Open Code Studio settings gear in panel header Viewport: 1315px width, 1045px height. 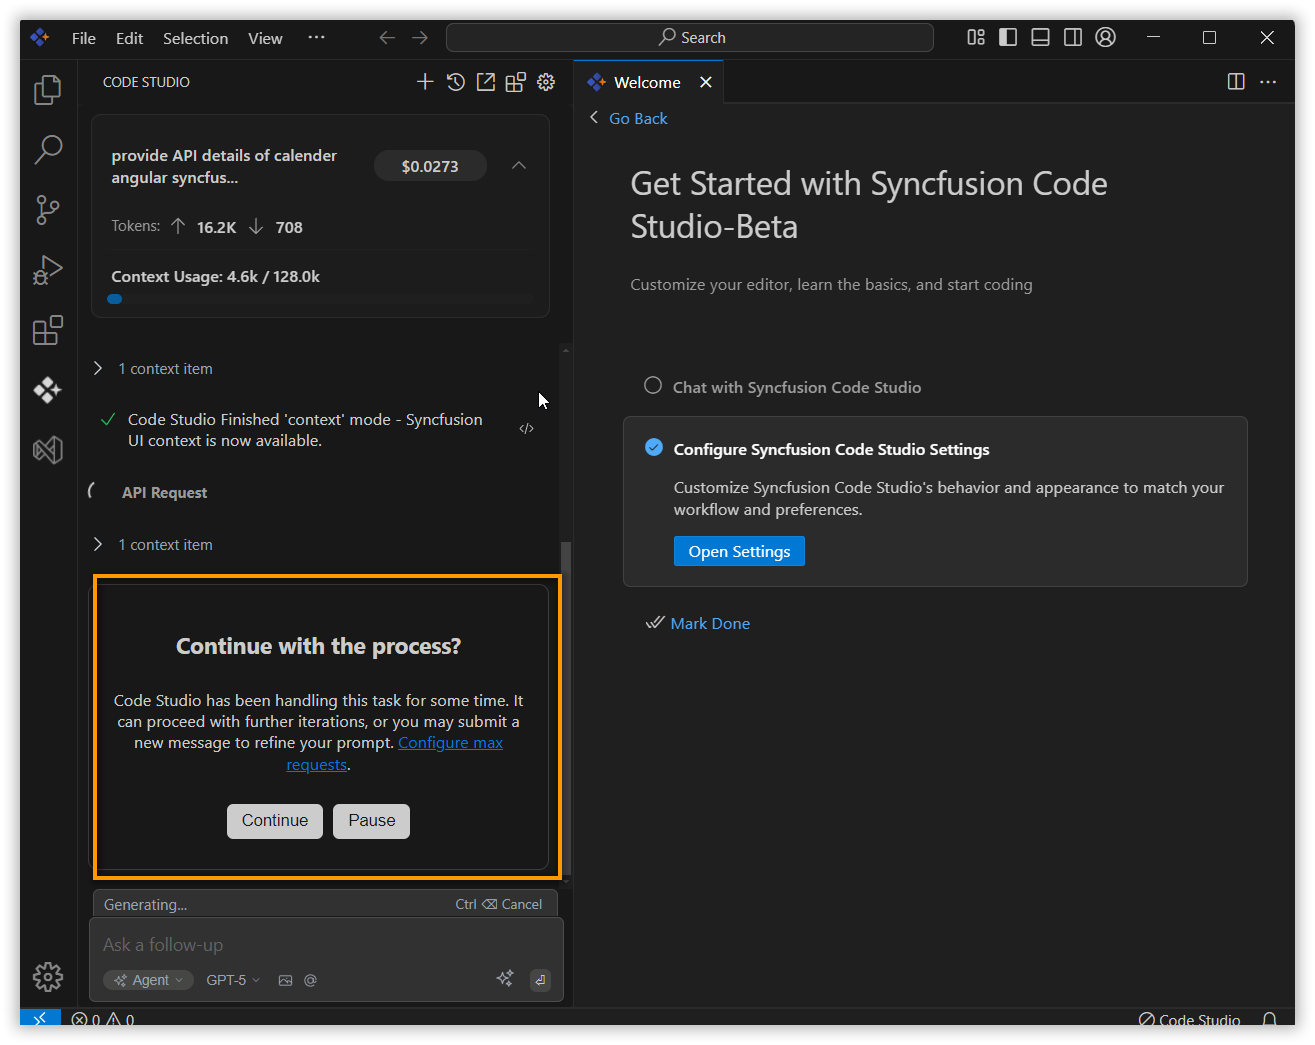546,82
